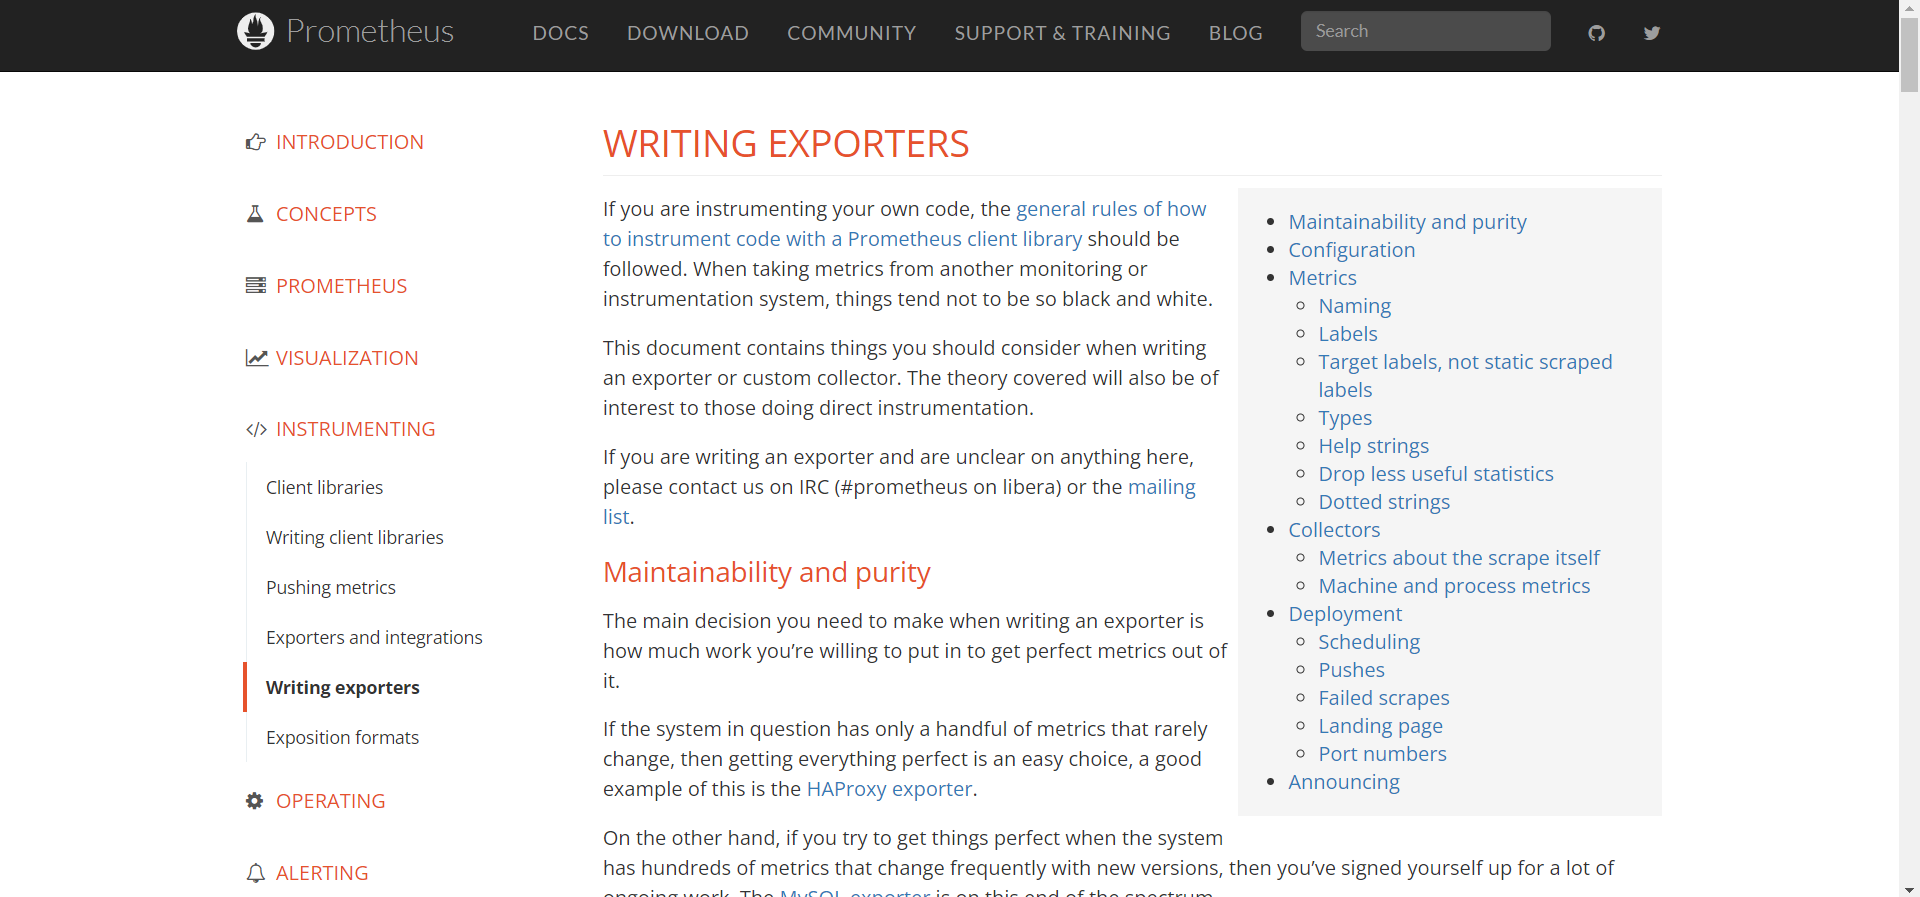
Task: Click the page vertical scrollbar thumb
Action: [x=1909, y=55]
